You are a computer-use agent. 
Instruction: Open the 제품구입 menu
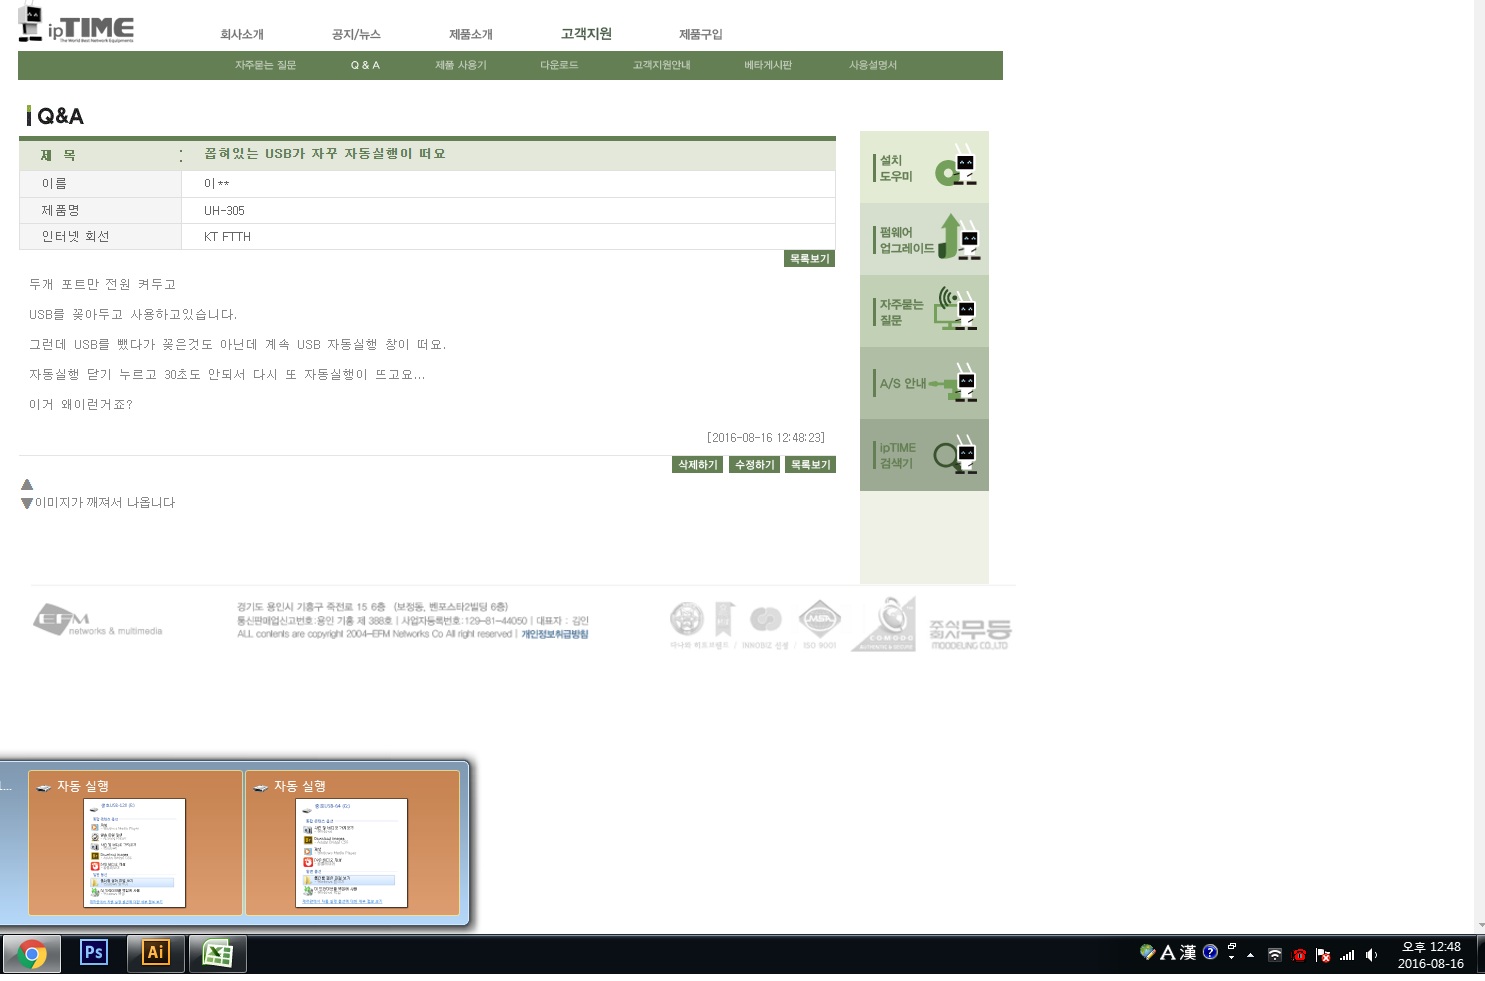701,34
